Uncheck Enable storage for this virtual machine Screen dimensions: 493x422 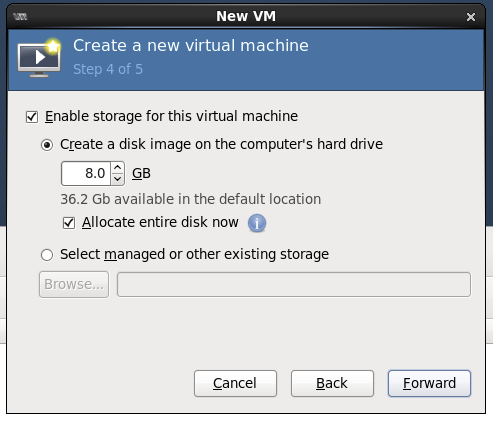[x=32, y=117]
